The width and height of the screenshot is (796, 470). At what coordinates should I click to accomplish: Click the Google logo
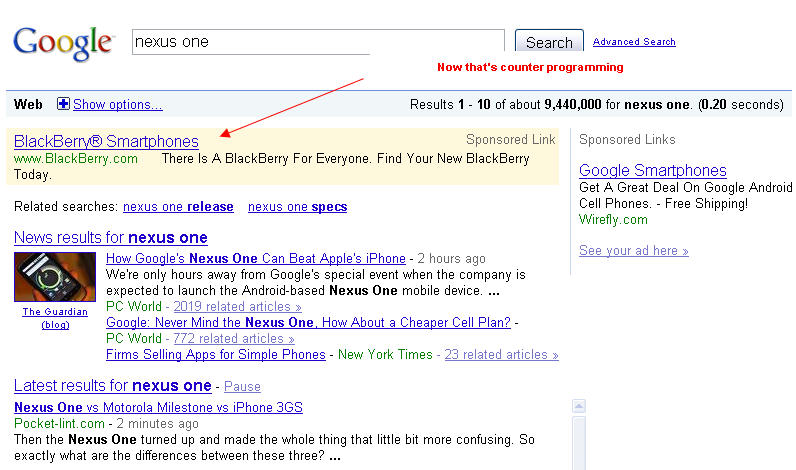(x=63, y=43)
